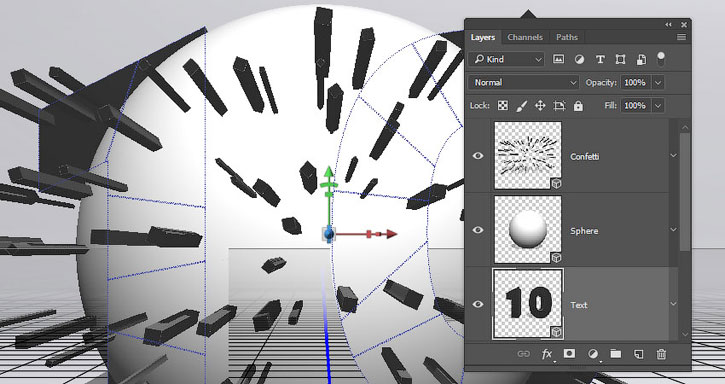Open the Opacity slider dropdown arrow
This screenshot has width=725, height=384.
[x=658, y=83]
